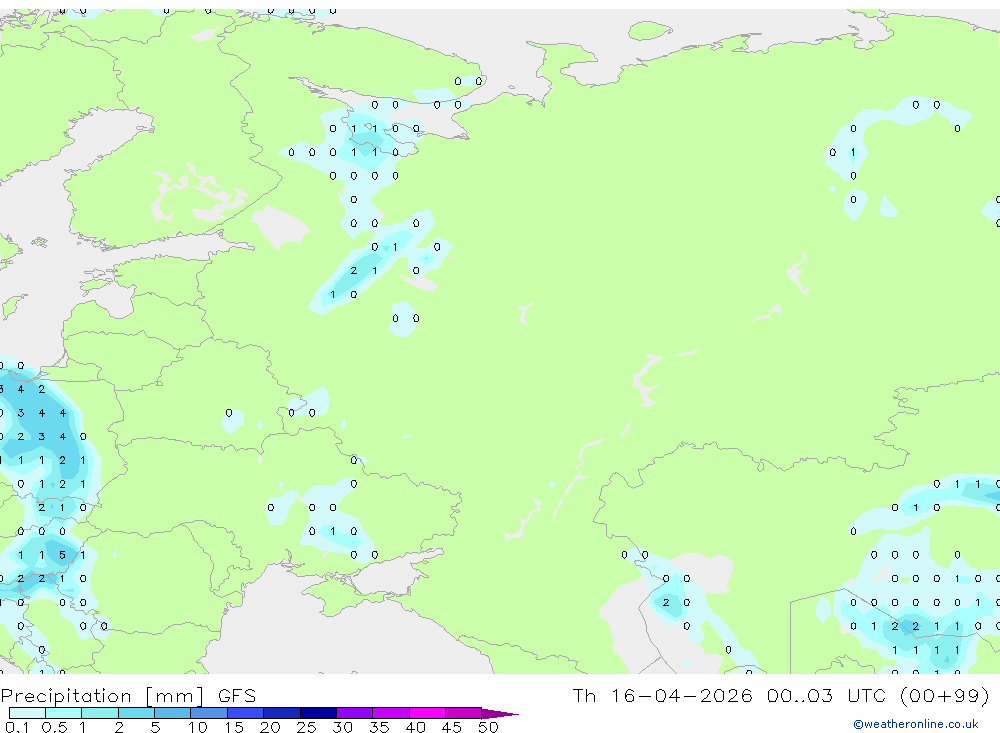Click the '30' legend scale label
This screenshot has width=1000, height=733.
pos(342,727)
